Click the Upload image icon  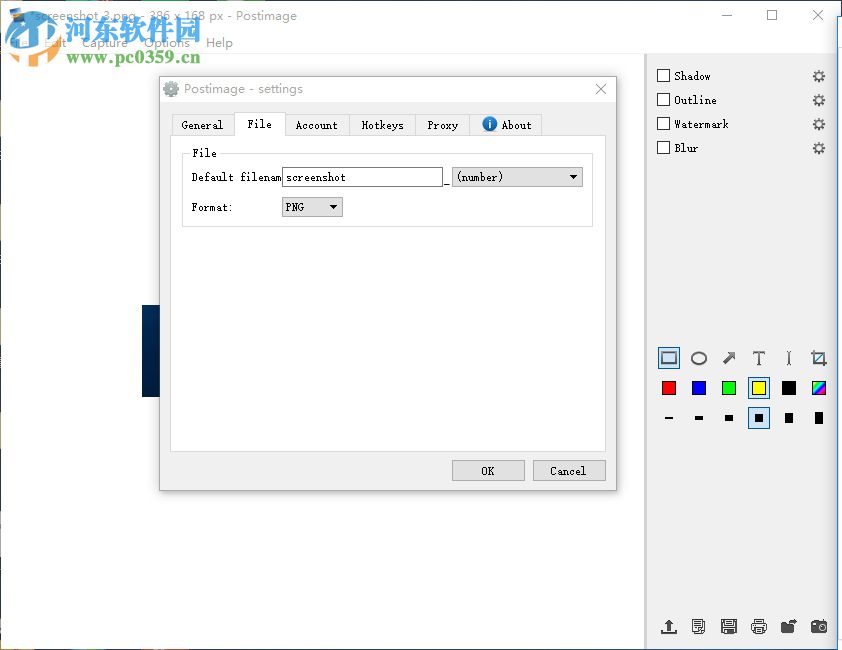point(669,627)
